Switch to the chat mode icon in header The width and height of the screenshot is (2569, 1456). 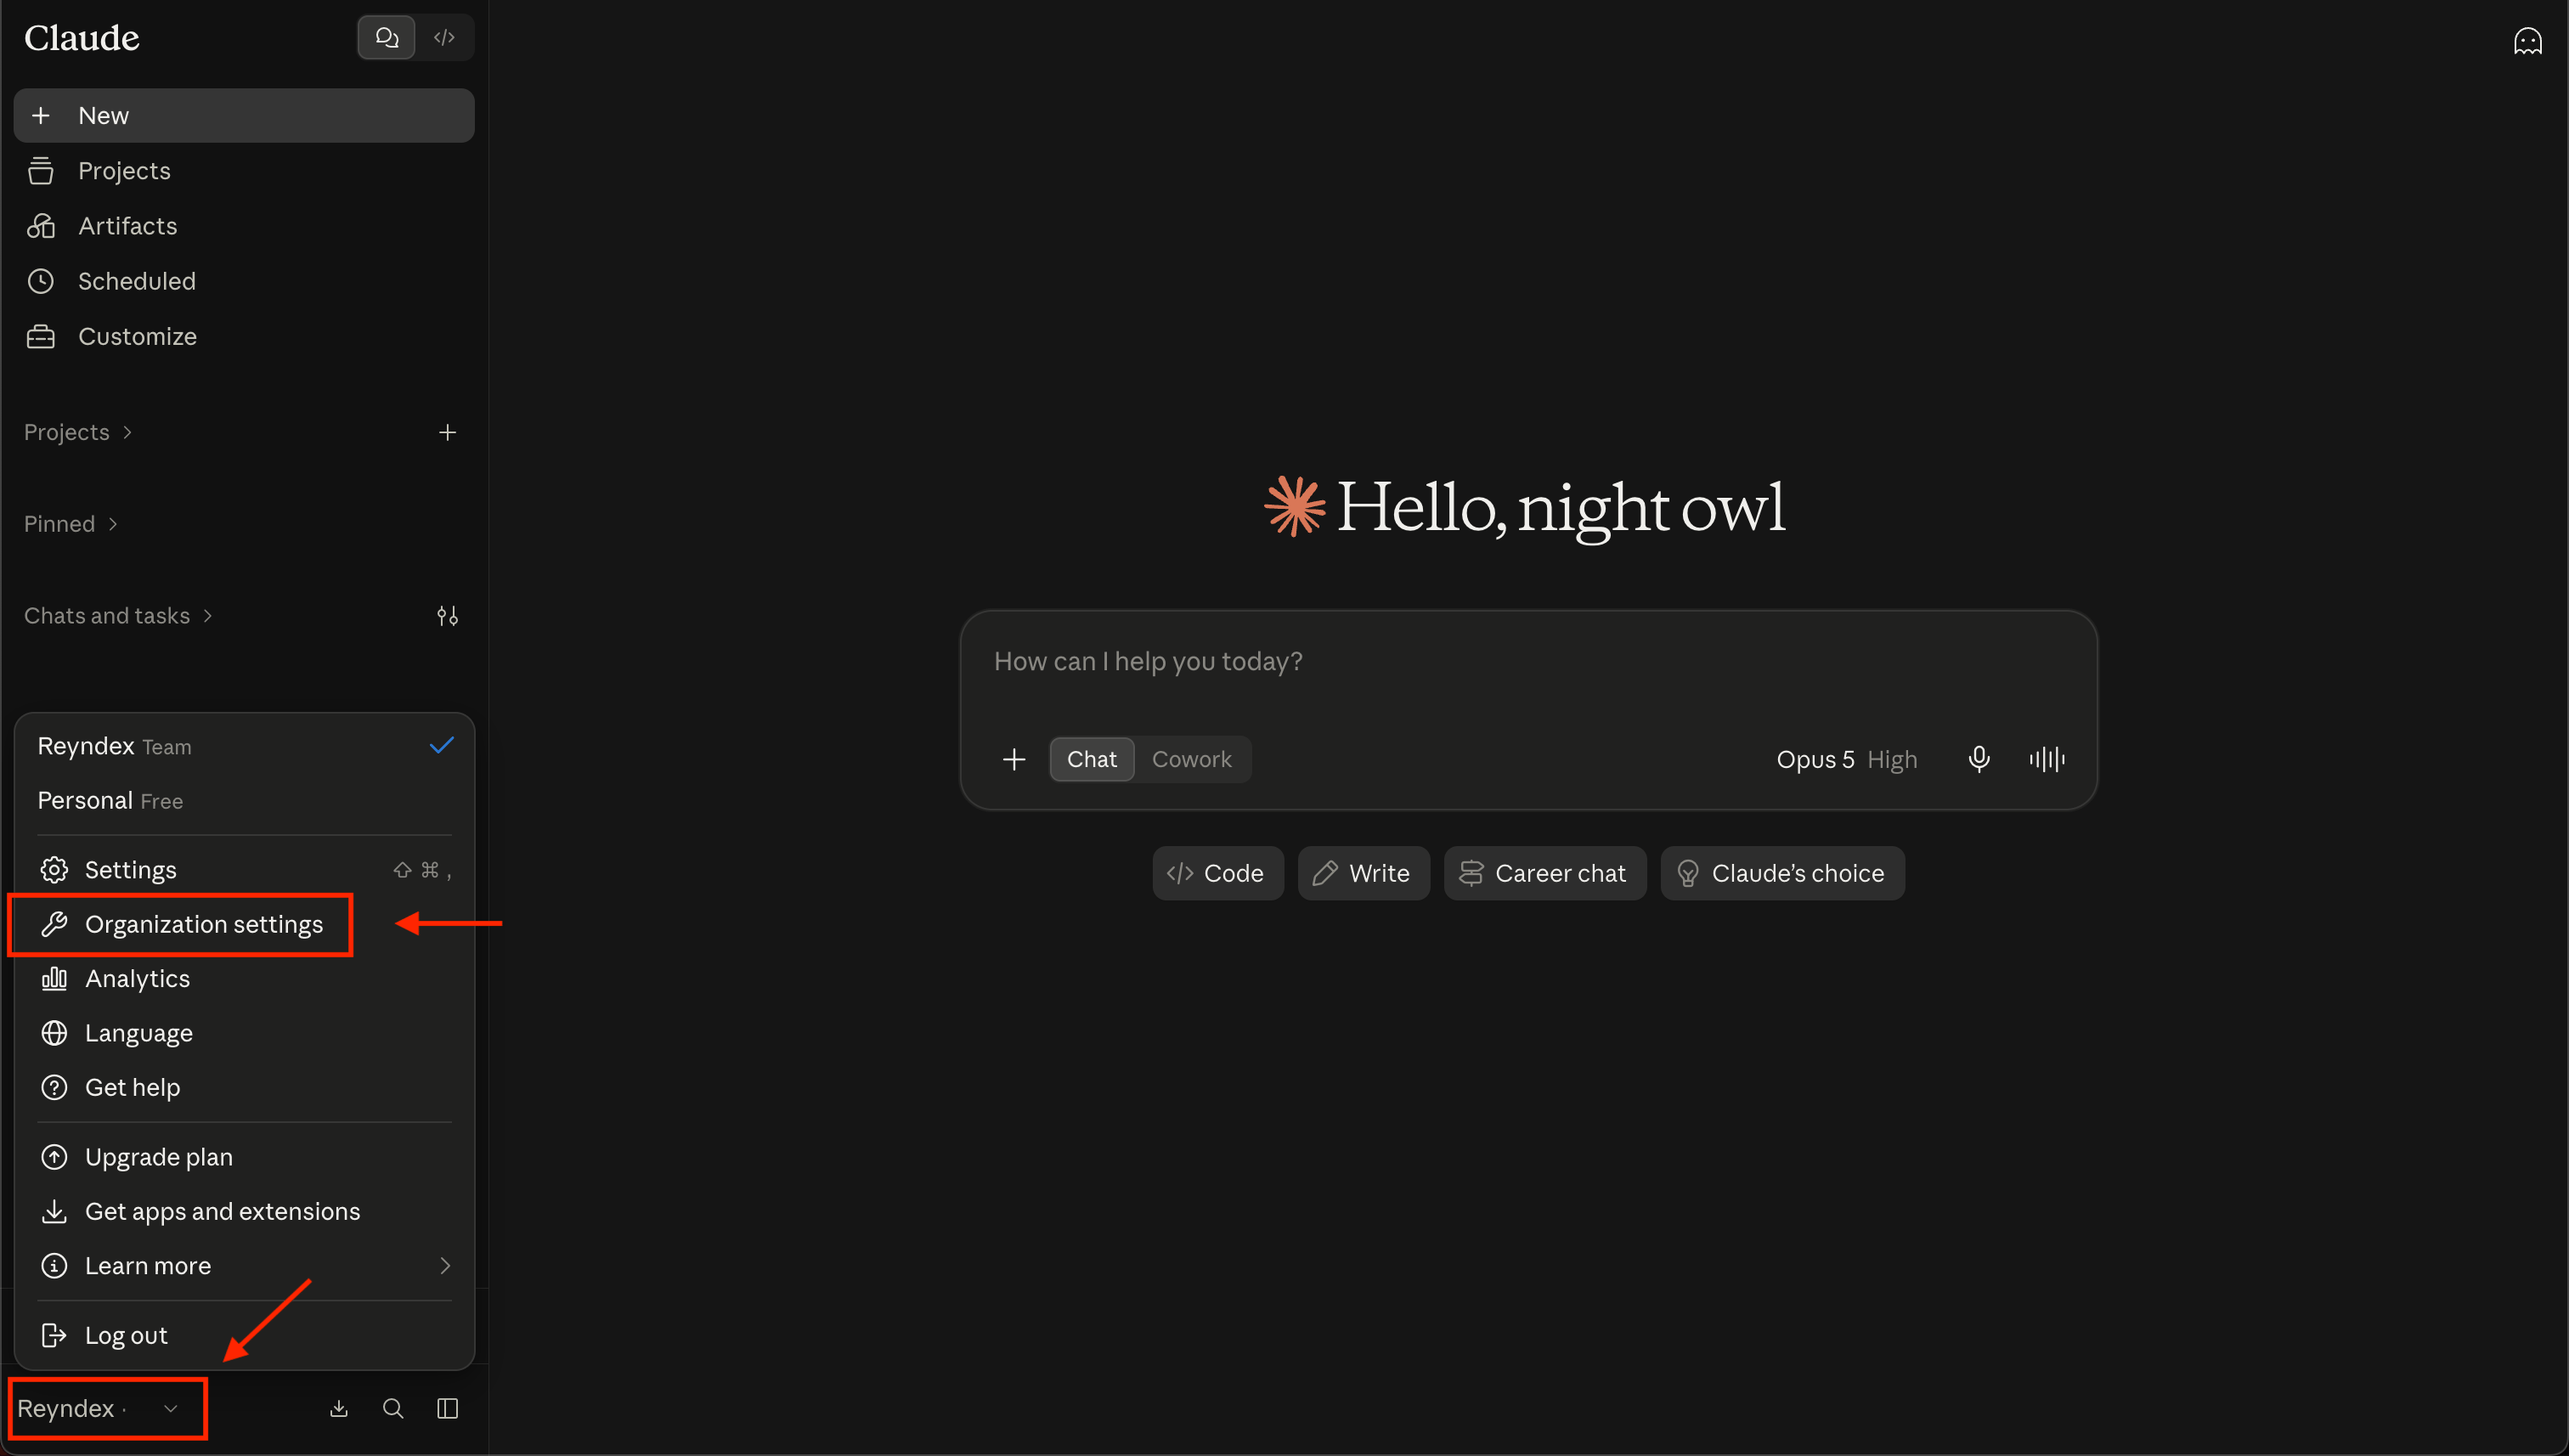pyautogui.click(x=386, y=38)
